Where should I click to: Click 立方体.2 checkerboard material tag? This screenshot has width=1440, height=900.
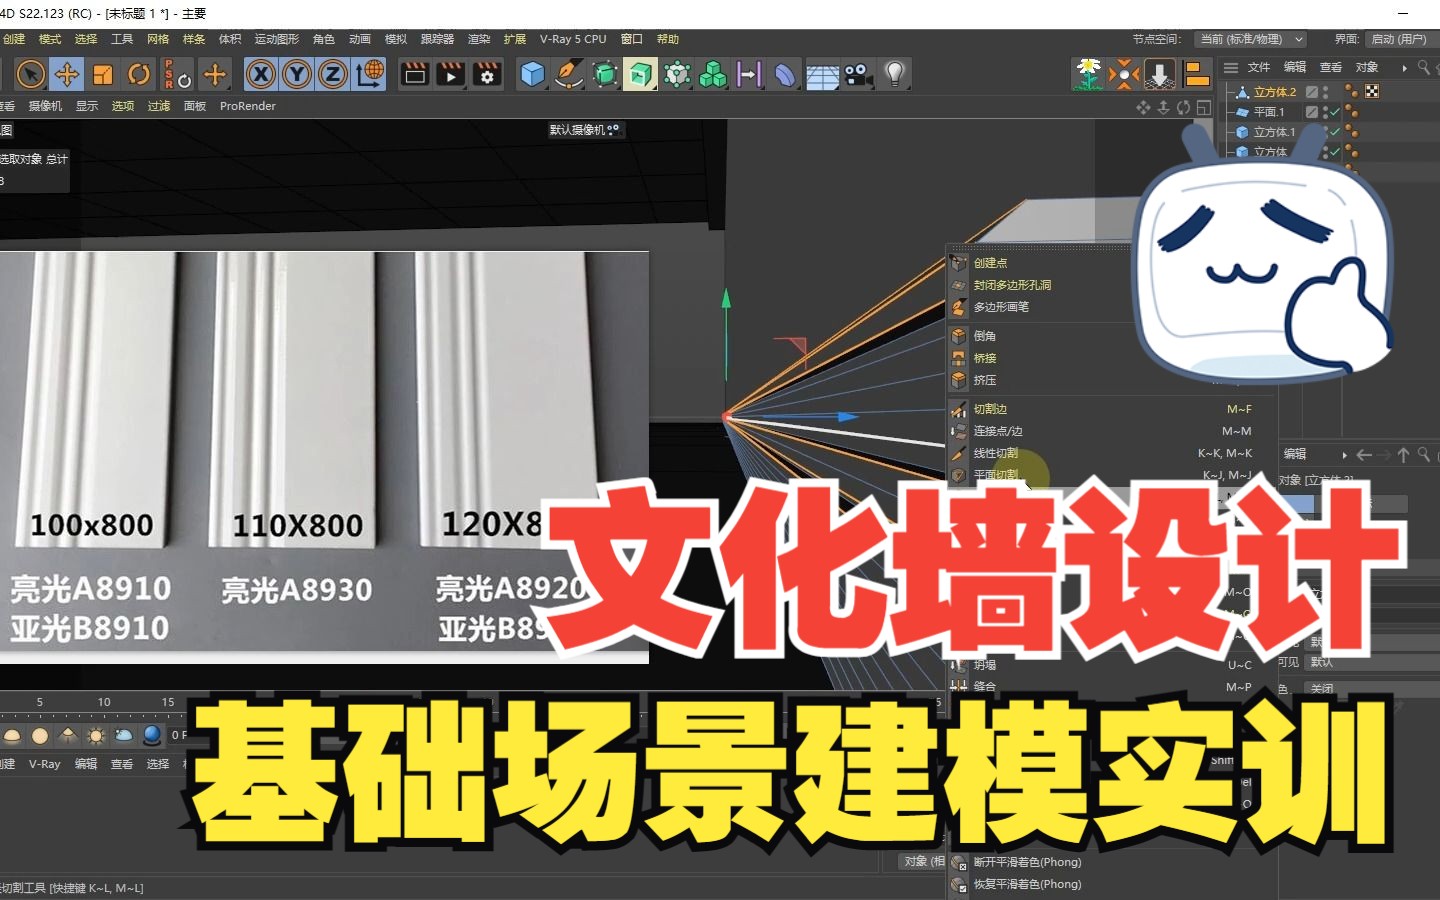(x=1372, y=92)
